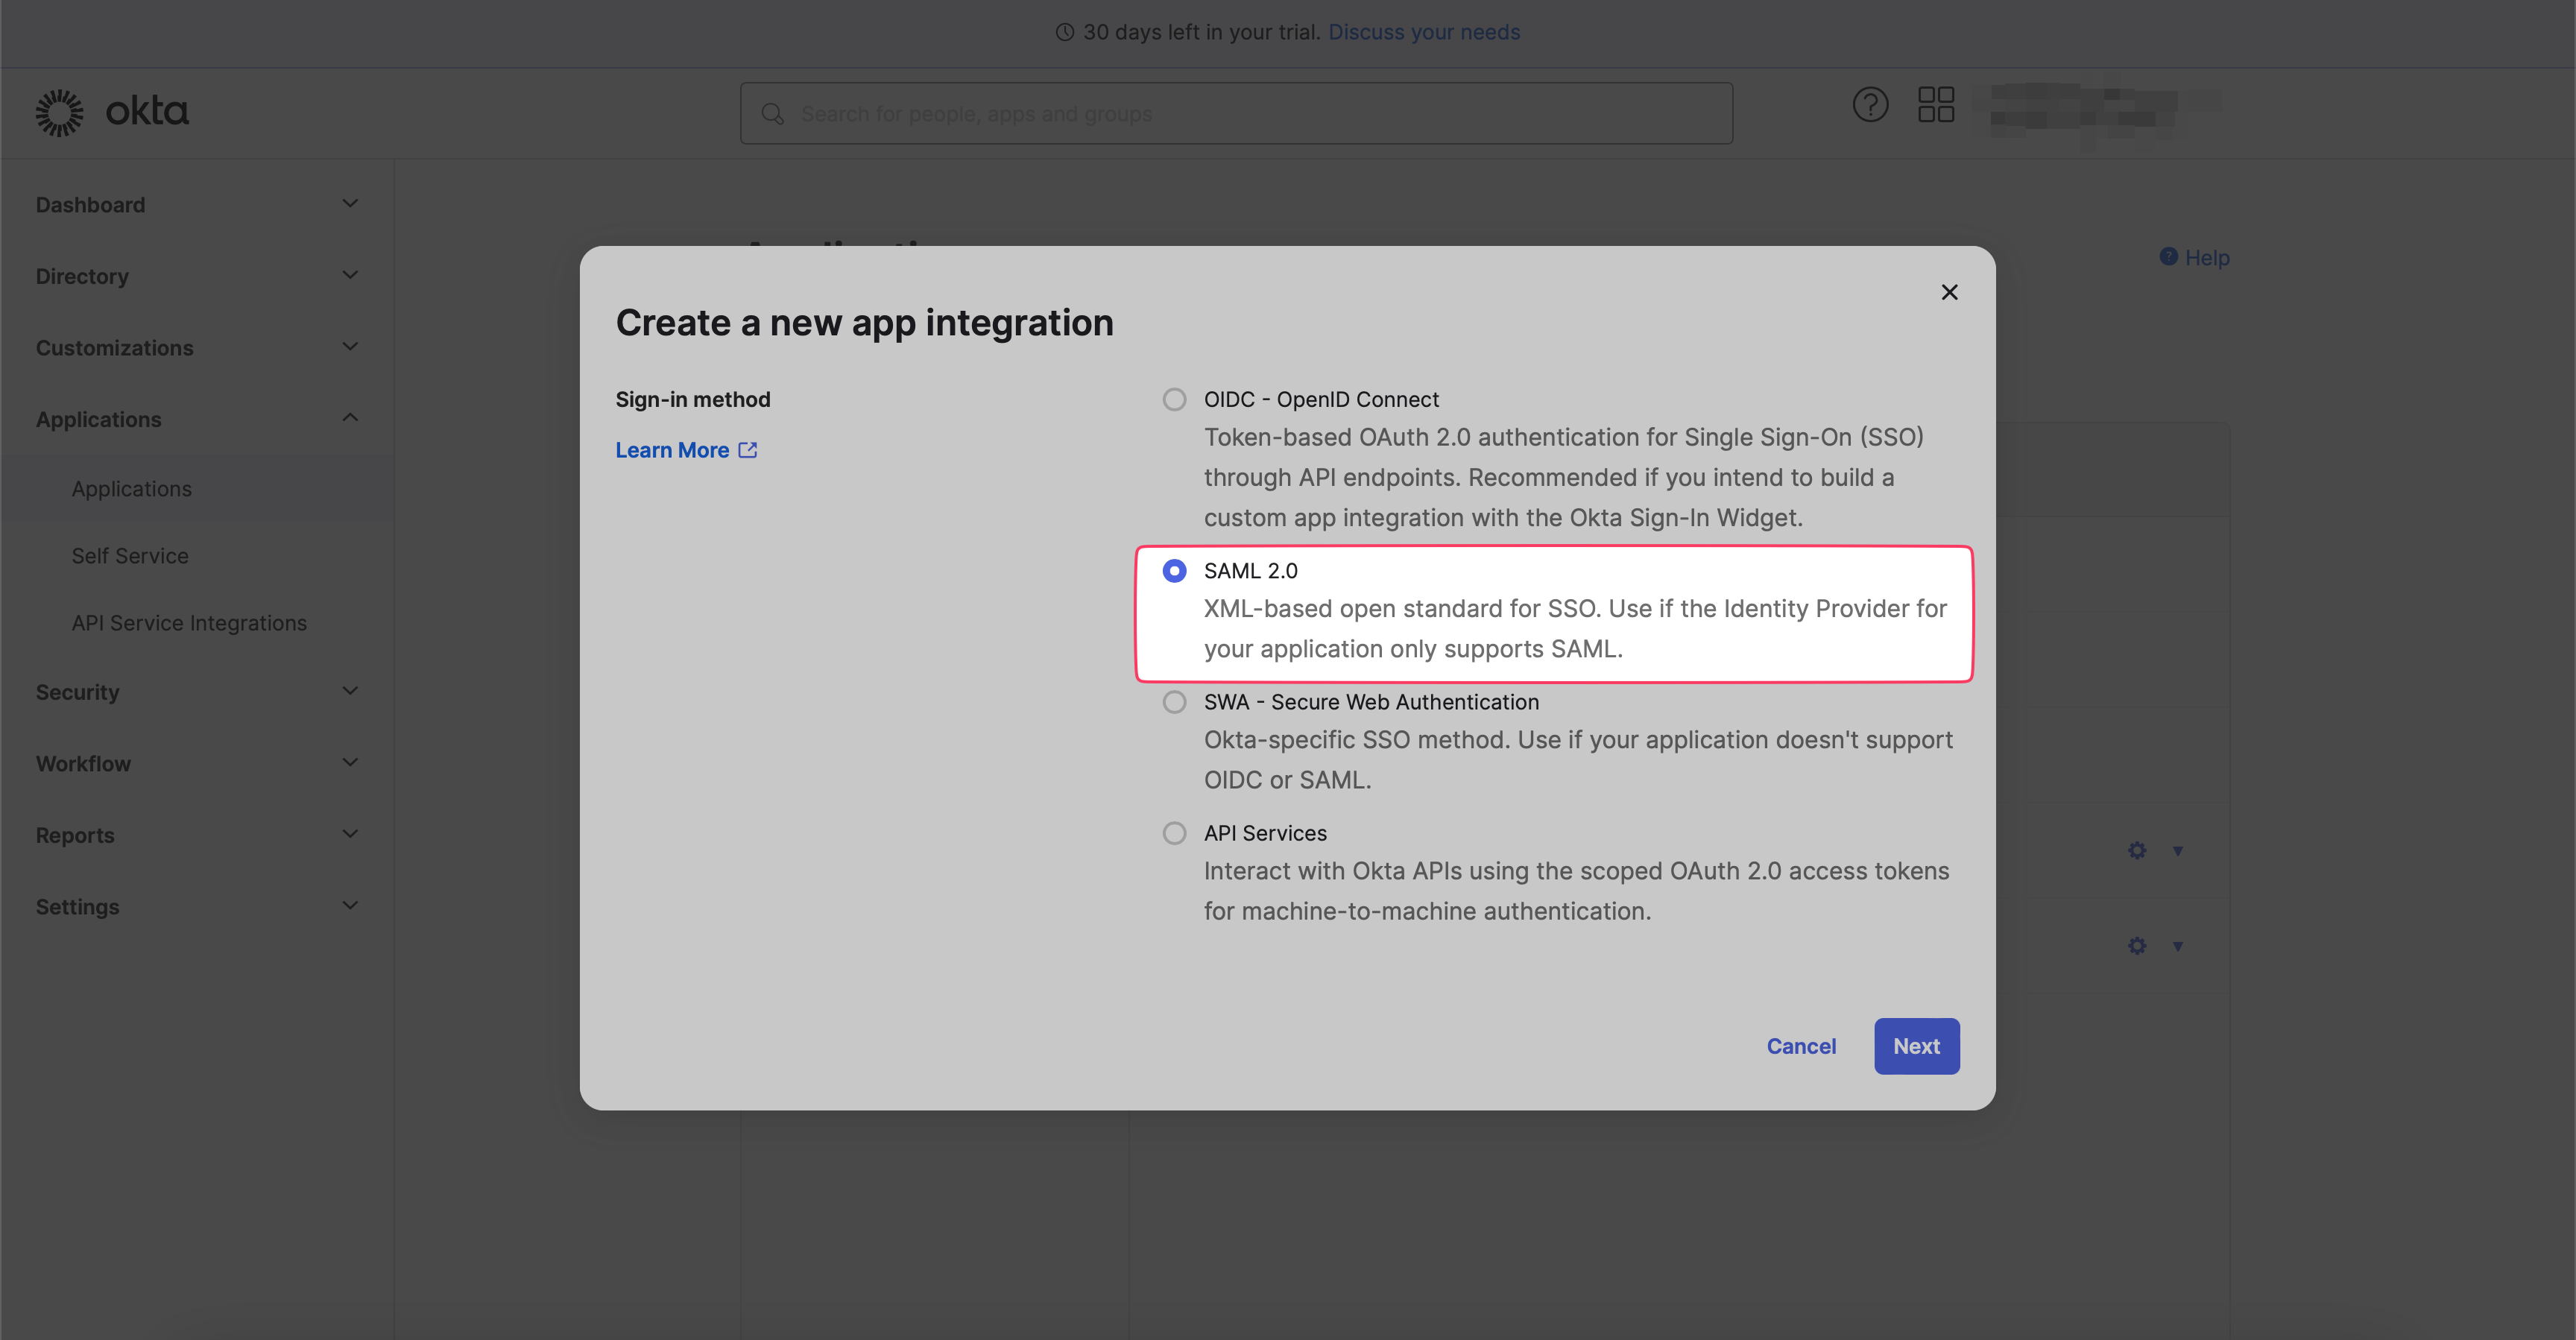The height and width of the screenshot is (1340, 2576).
Task: Click the Settings label in sidebar
Action: pyautogui.click(x=77, y=907)
